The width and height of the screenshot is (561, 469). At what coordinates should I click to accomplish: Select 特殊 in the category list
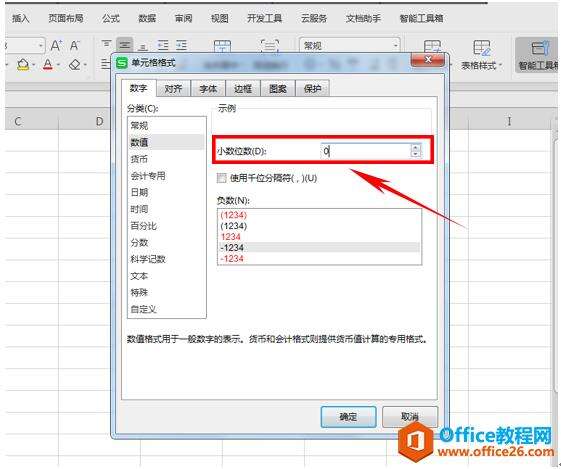point(166,293)
